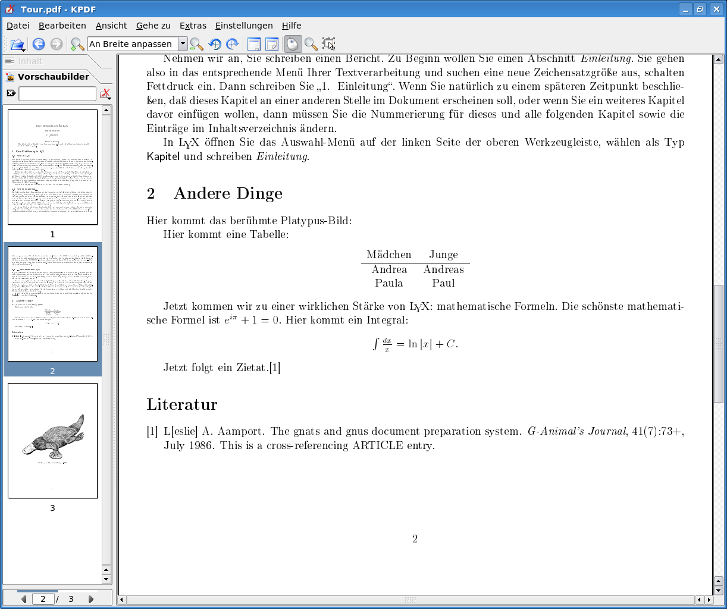Click table header Mädchen

pos(389,254)
